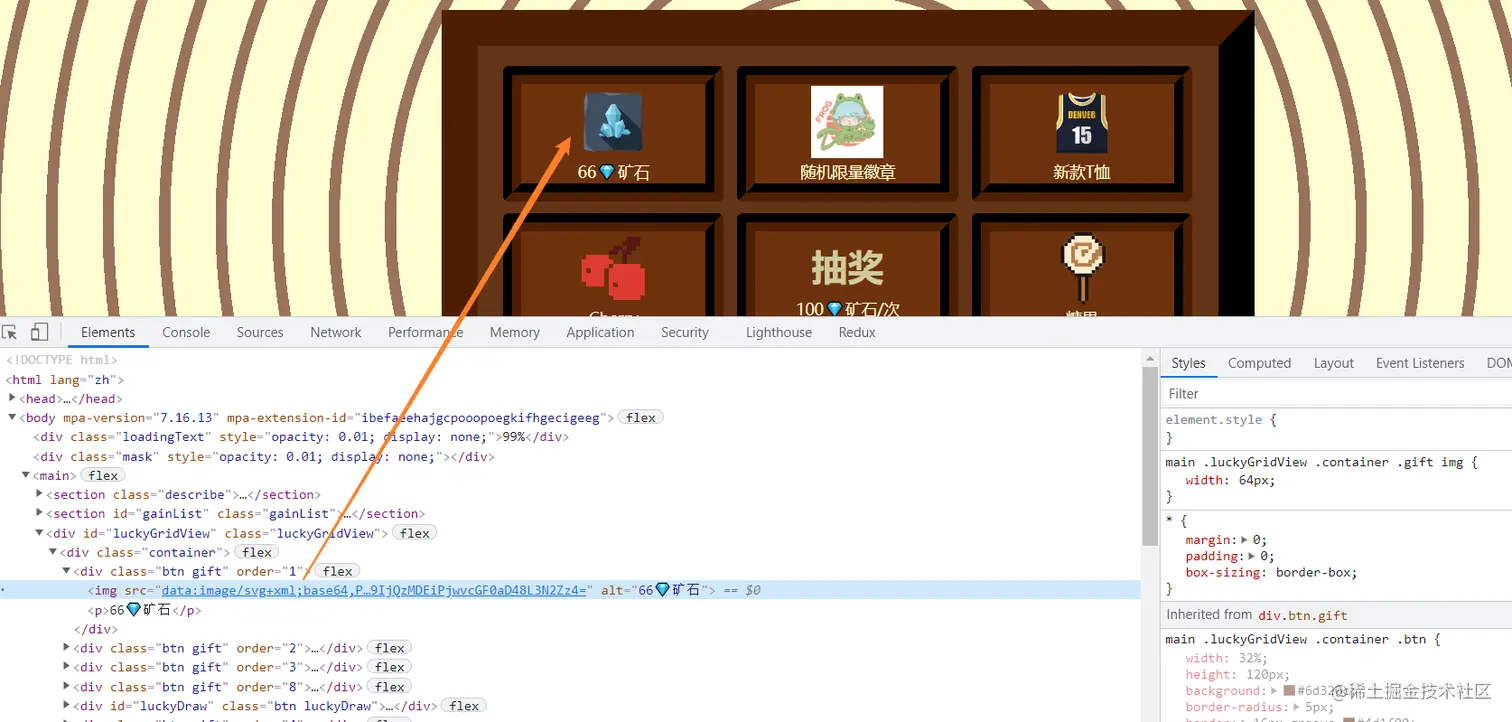1512x722 pixels.
Task: Open the Application tab
Action: coord(600,332)
